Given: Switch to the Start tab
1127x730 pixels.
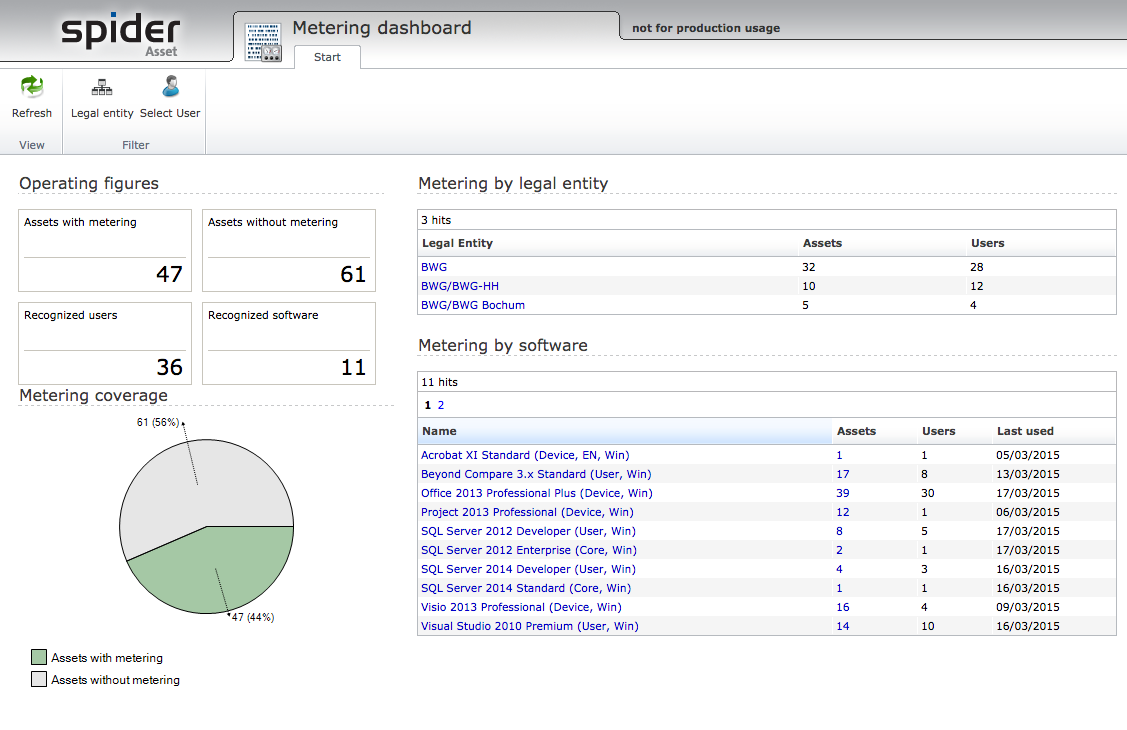Looking at the screenshot, I should [327, 57].
